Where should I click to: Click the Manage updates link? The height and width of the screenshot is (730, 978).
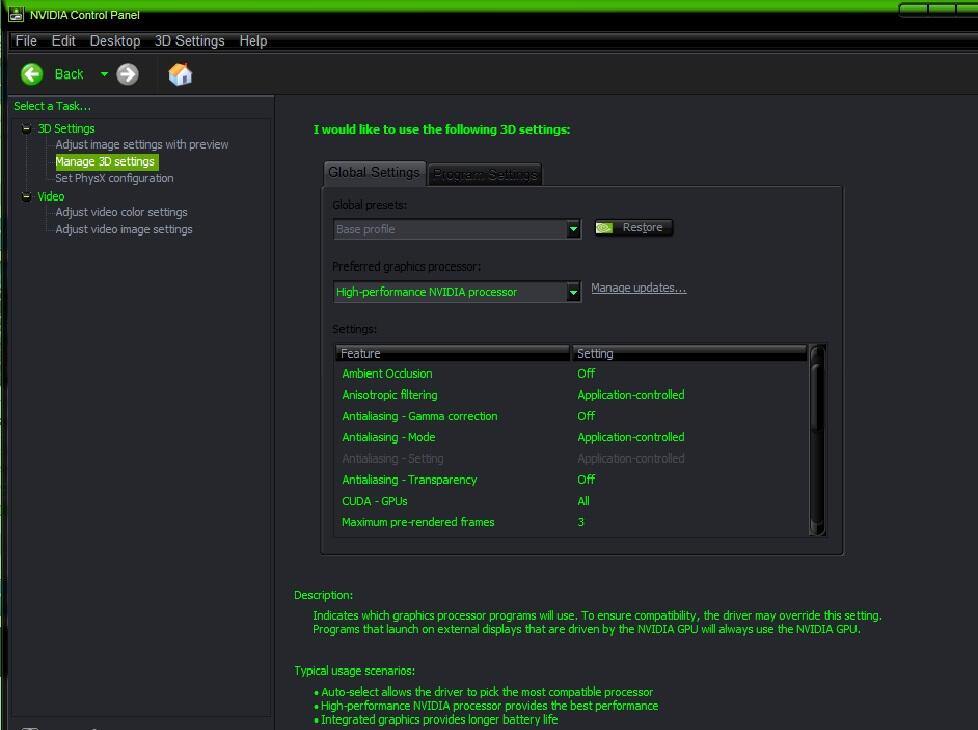639,288
